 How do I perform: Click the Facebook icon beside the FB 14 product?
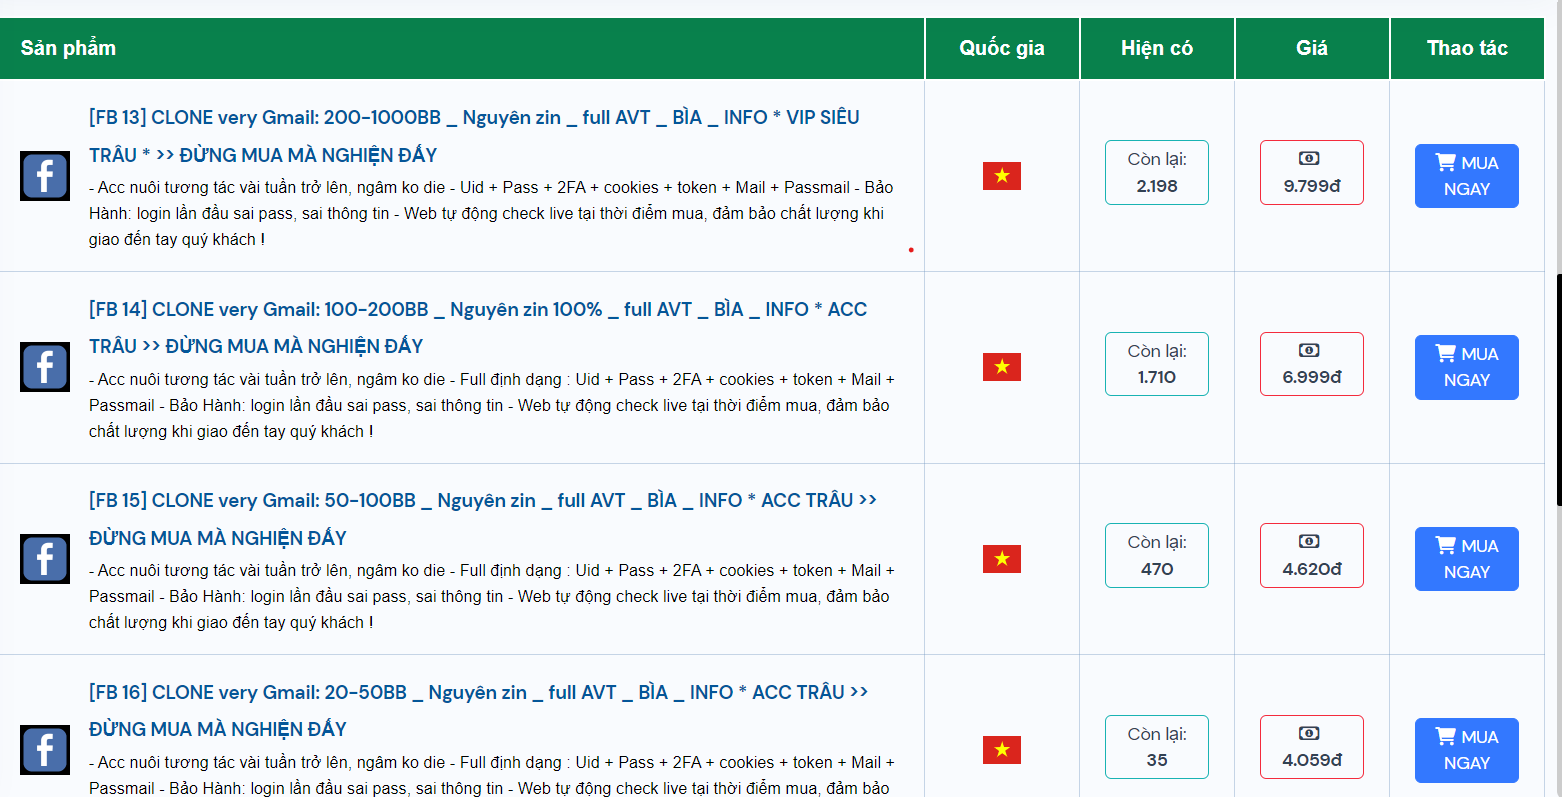45,367
